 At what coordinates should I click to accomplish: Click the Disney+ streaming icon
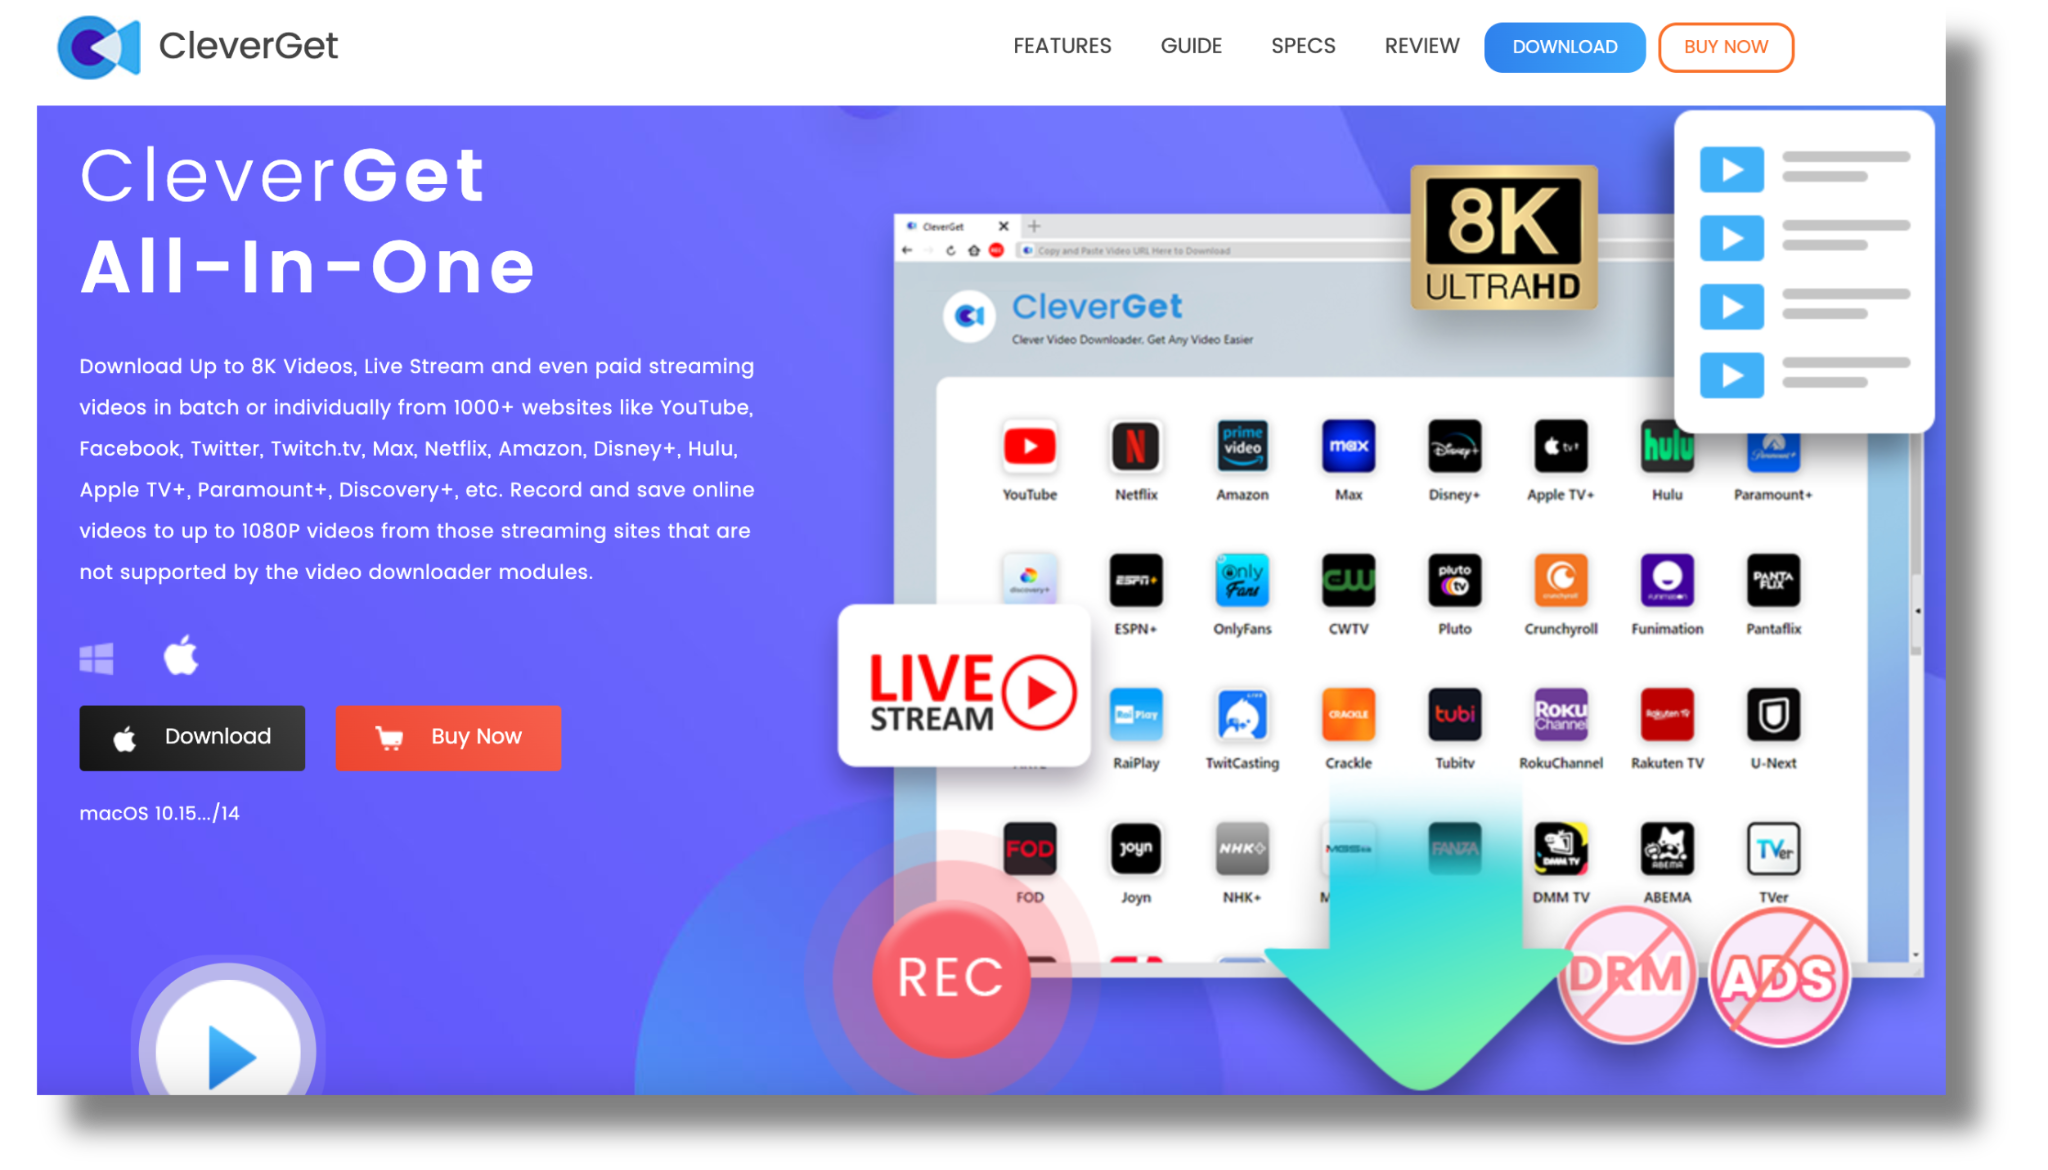point(1453,447)
